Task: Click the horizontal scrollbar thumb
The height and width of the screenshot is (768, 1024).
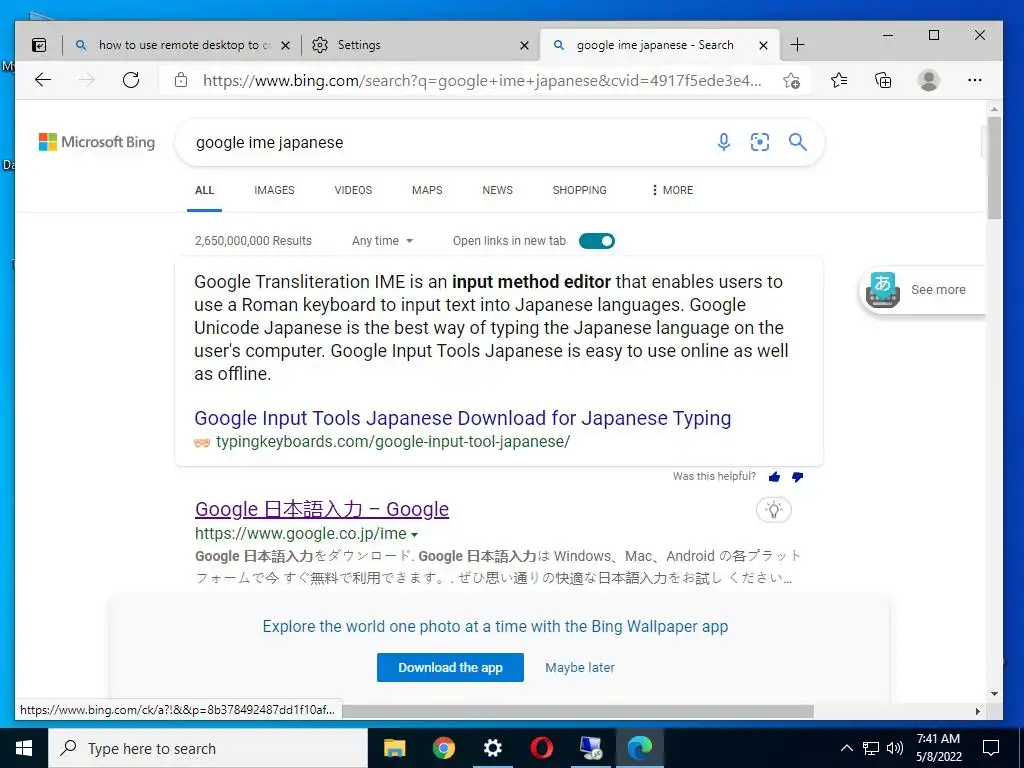Action: click(577, 711)
